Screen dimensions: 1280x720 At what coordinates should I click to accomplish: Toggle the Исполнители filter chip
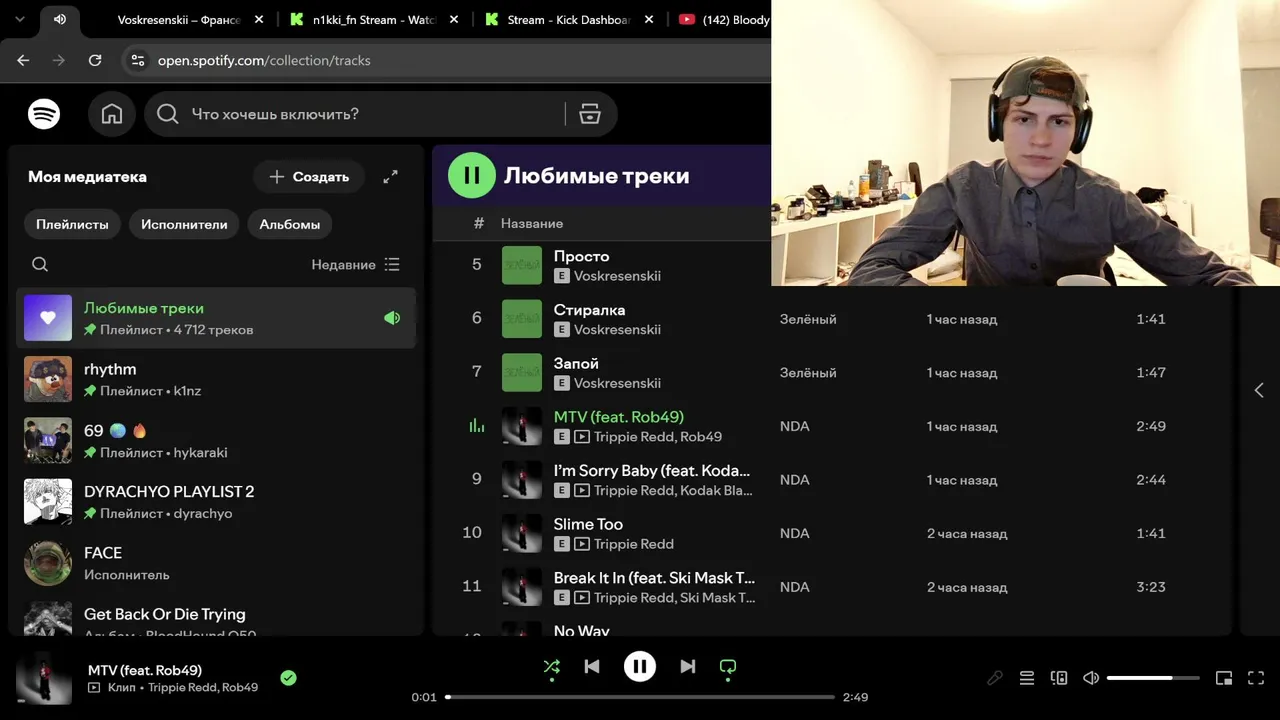(x=184, y=224)
